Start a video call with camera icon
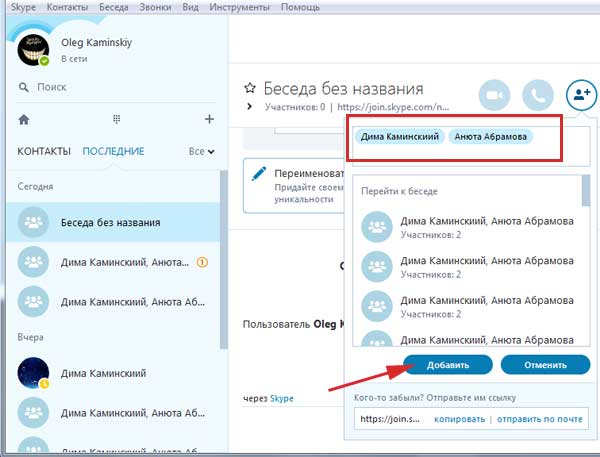600x457 pixels. [x=492, y=95]
